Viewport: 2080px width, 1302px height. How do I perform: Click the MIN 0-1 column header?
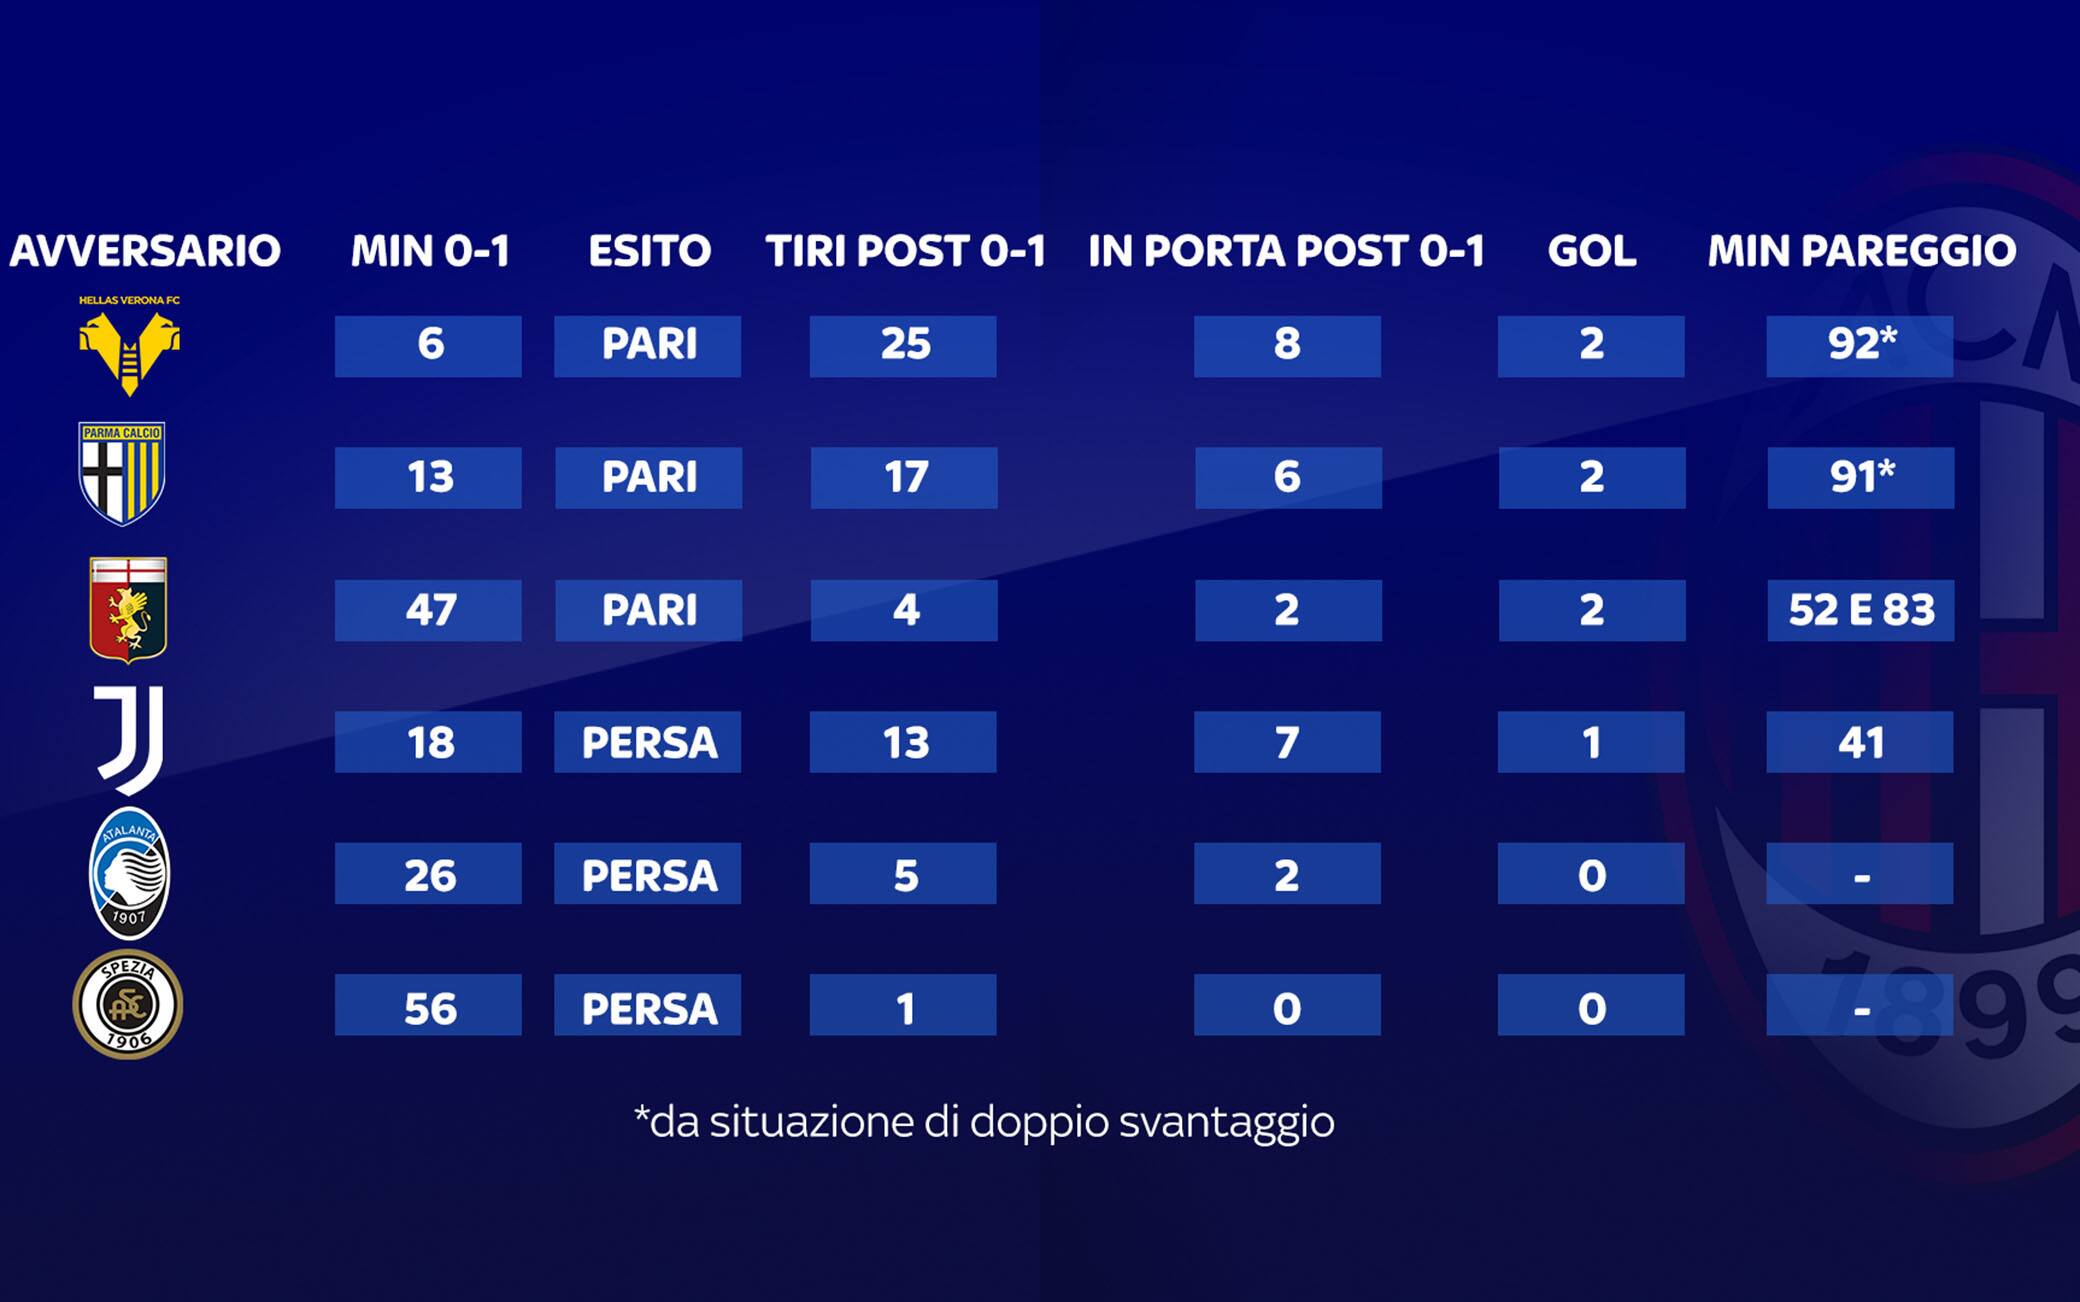tap(430, 251)
